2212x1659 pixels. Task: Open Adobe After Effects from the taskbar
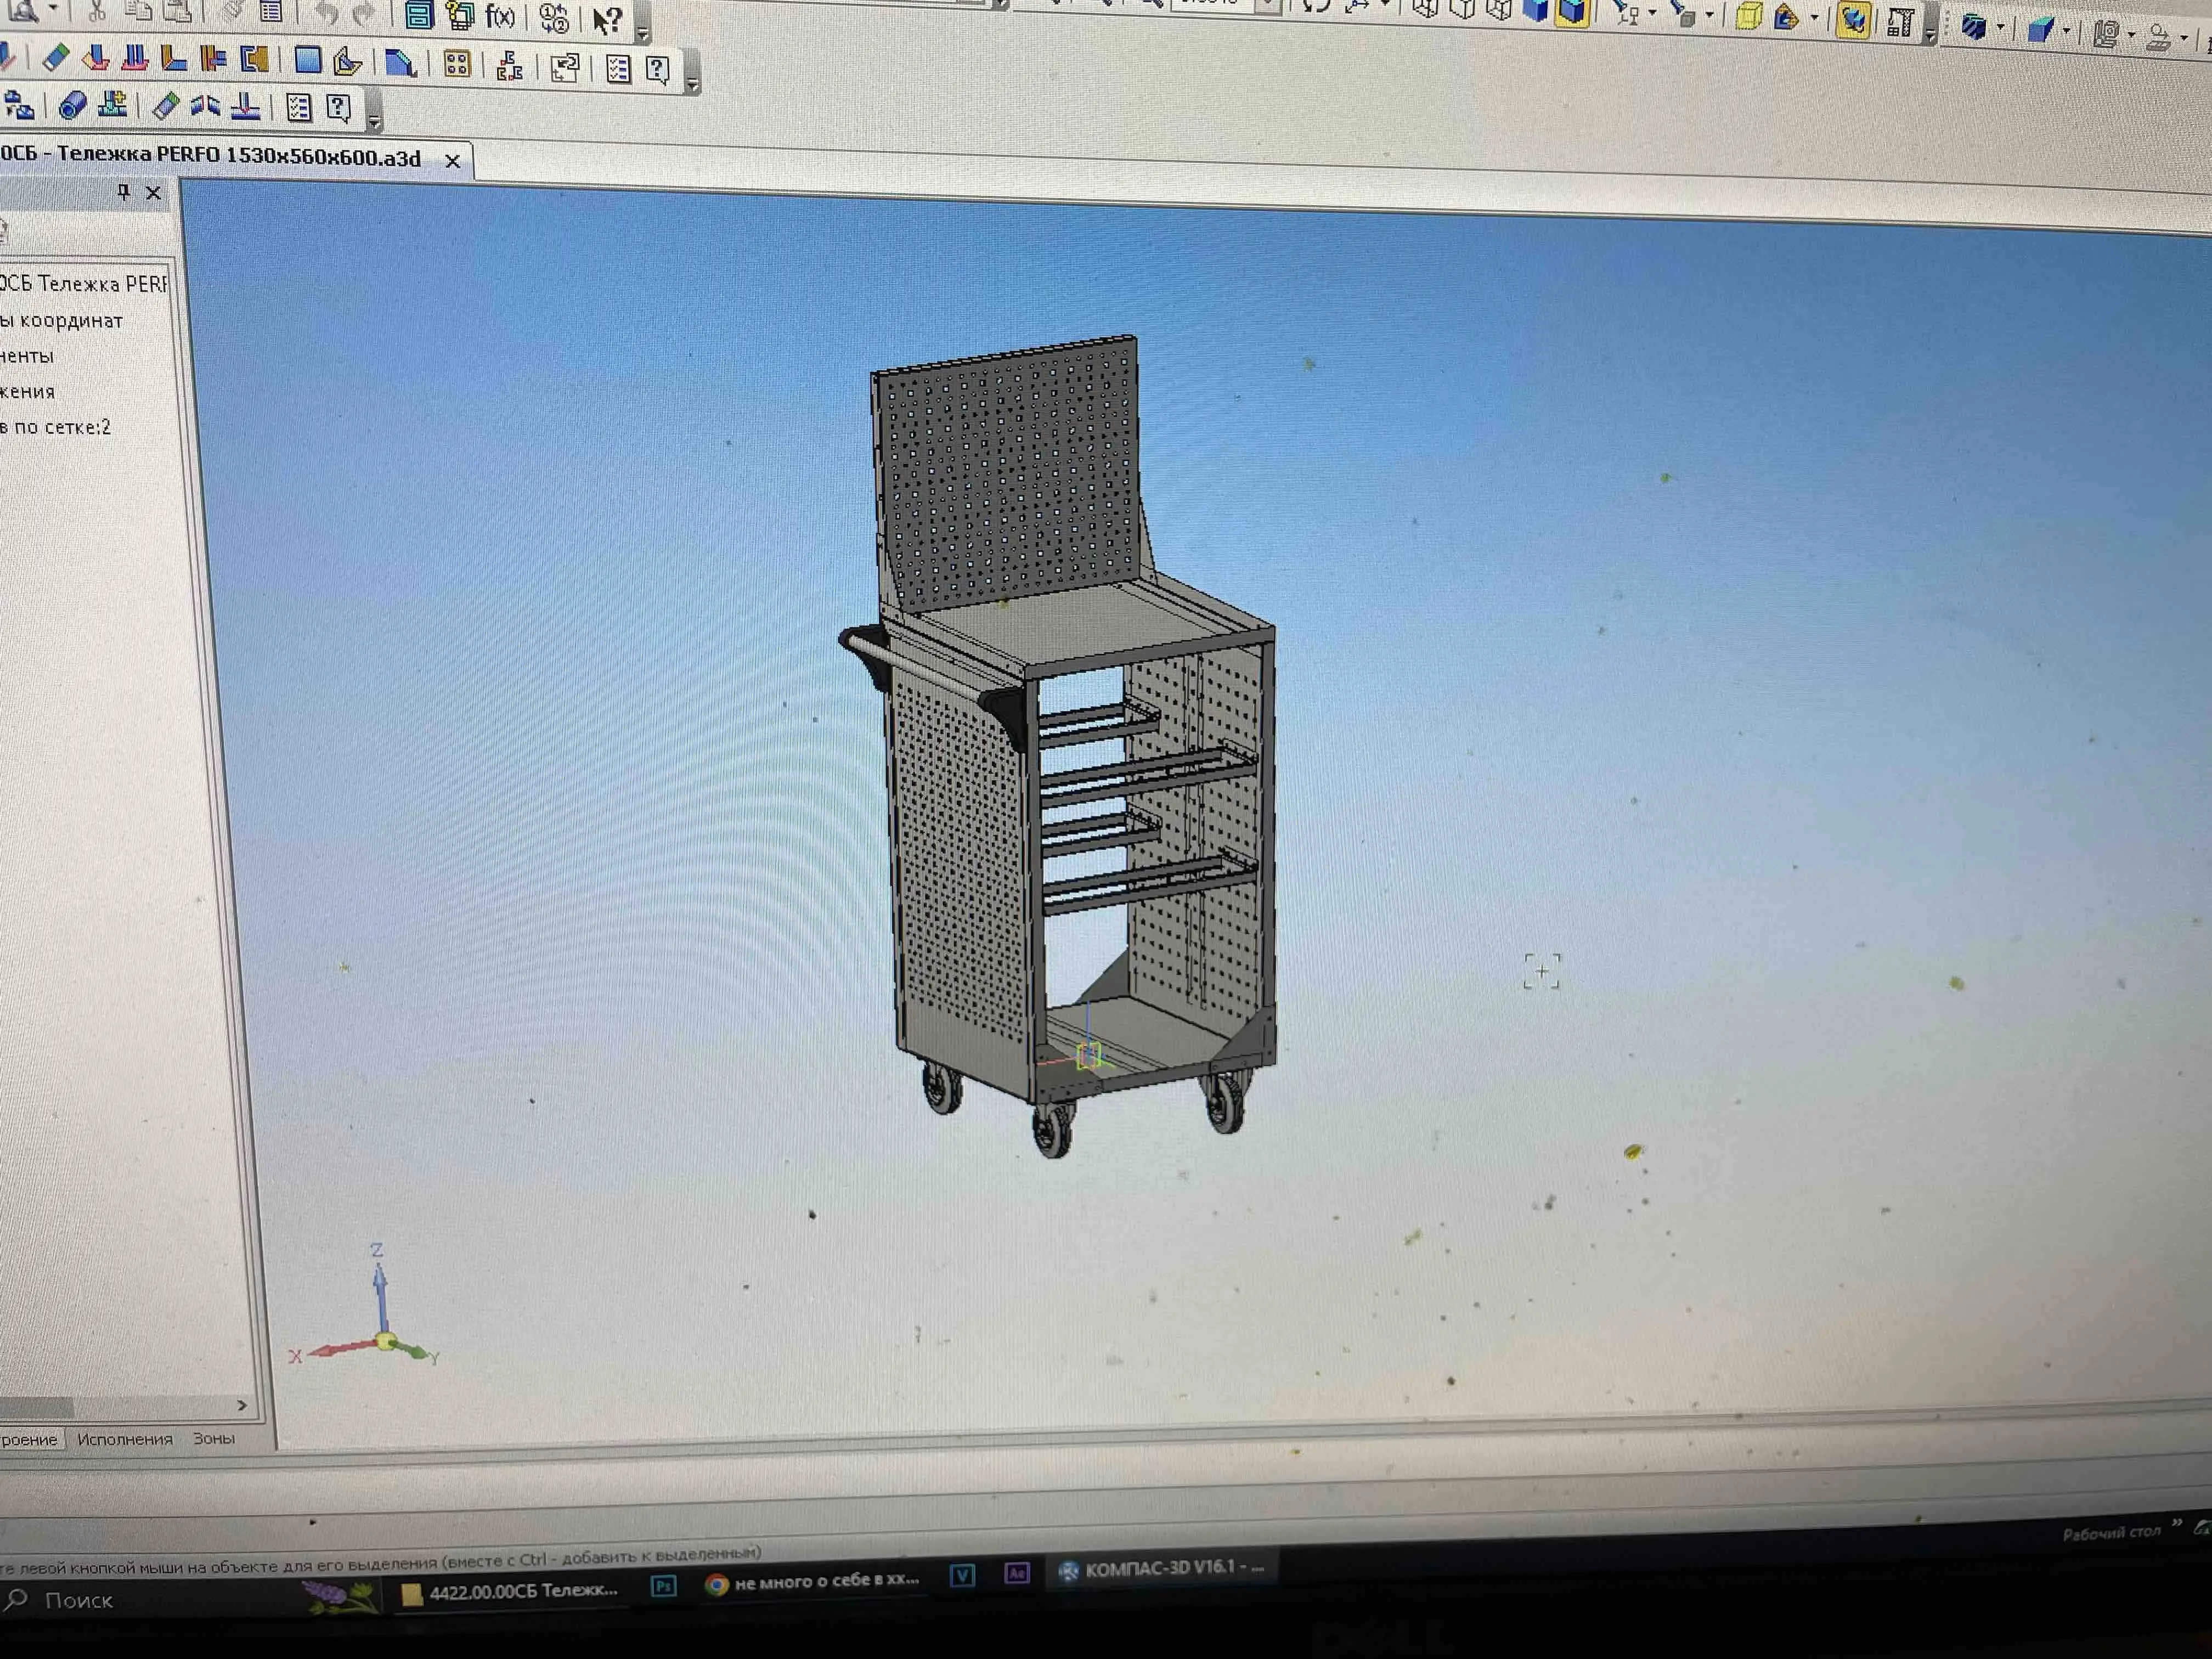click(1016, 1574)
